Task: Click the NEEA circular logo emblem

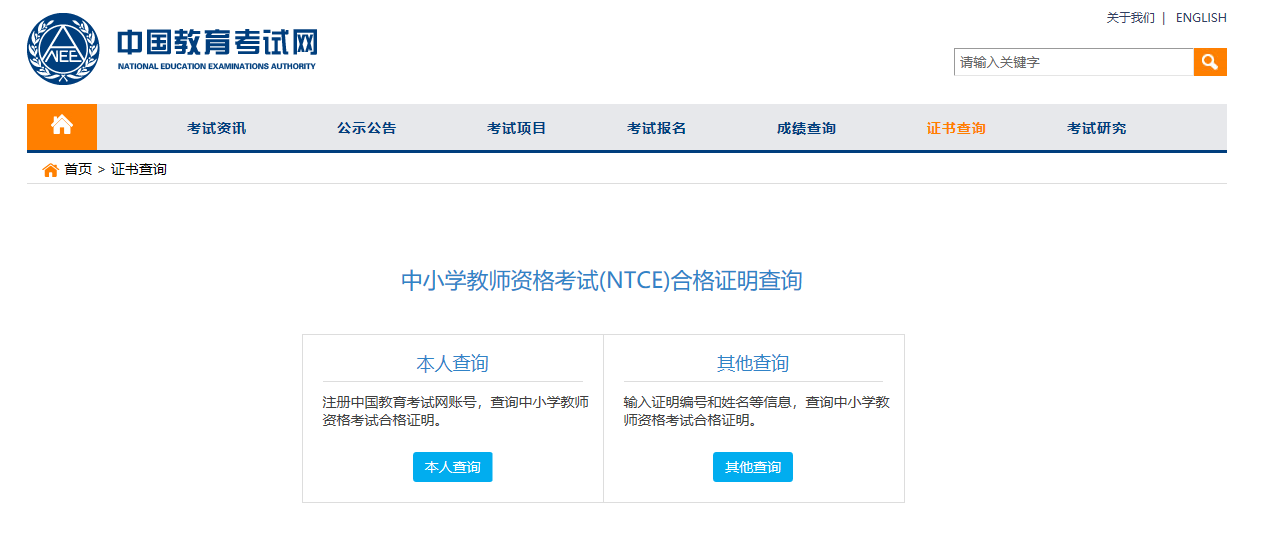Action: point(63,49)
